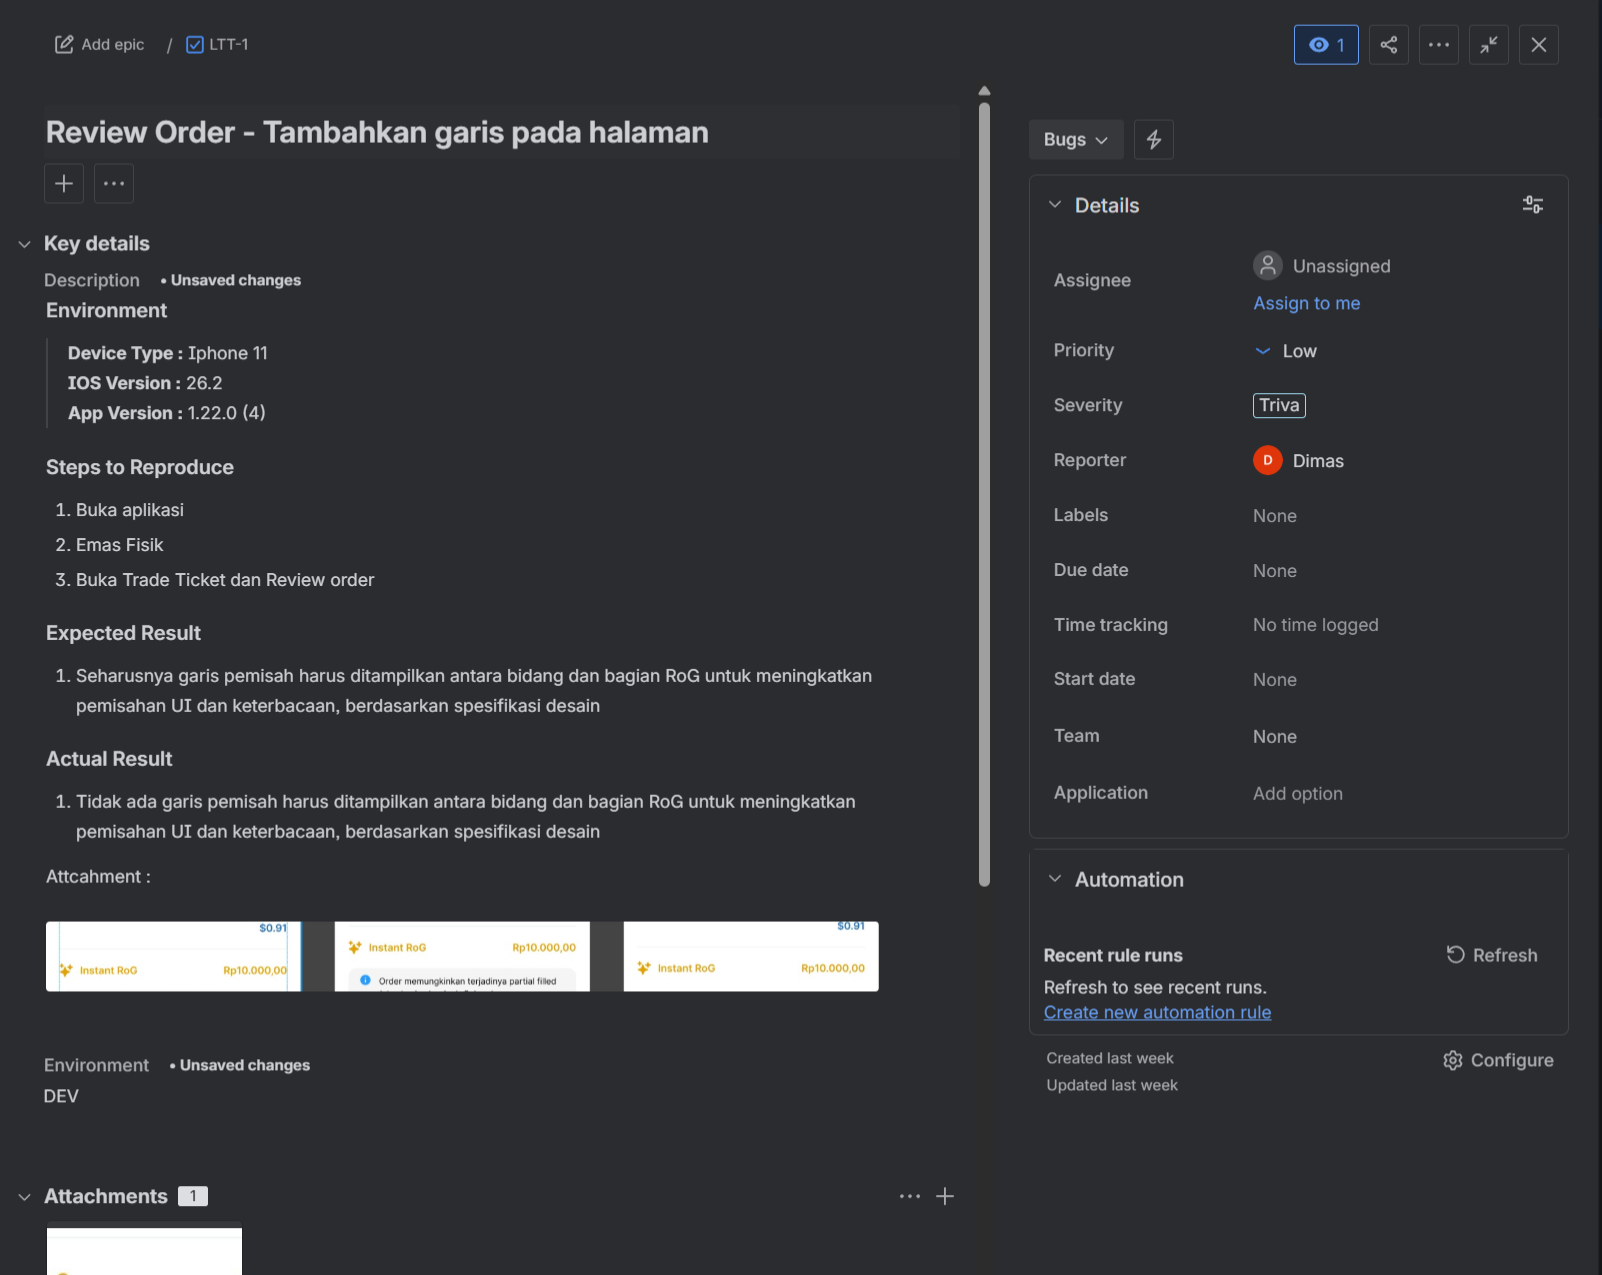Collapse the Key details section
Image resolution: width=1602 pixels, height=1275 pixels.
[24, 244]
